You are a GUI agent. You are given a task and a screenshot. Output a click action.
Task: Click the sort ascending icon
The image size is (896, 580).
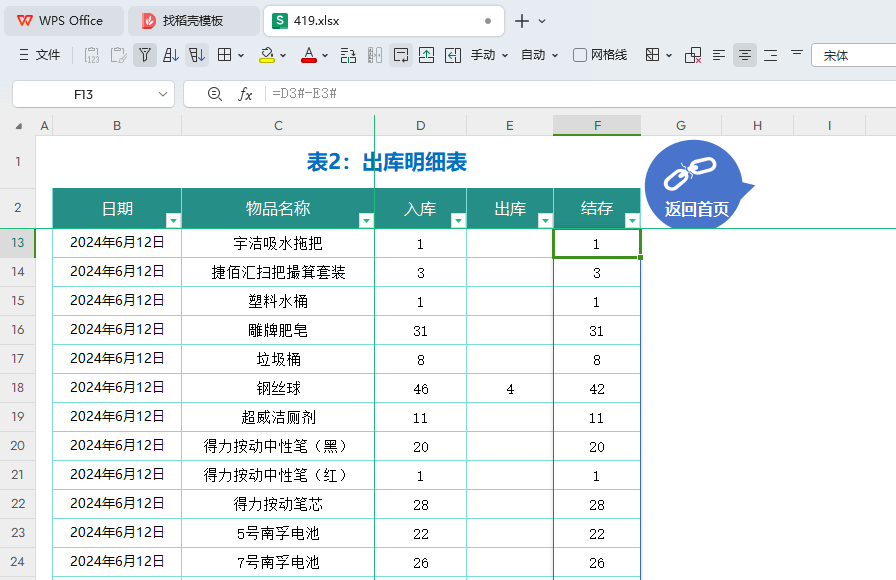click(x=171, y=55)
